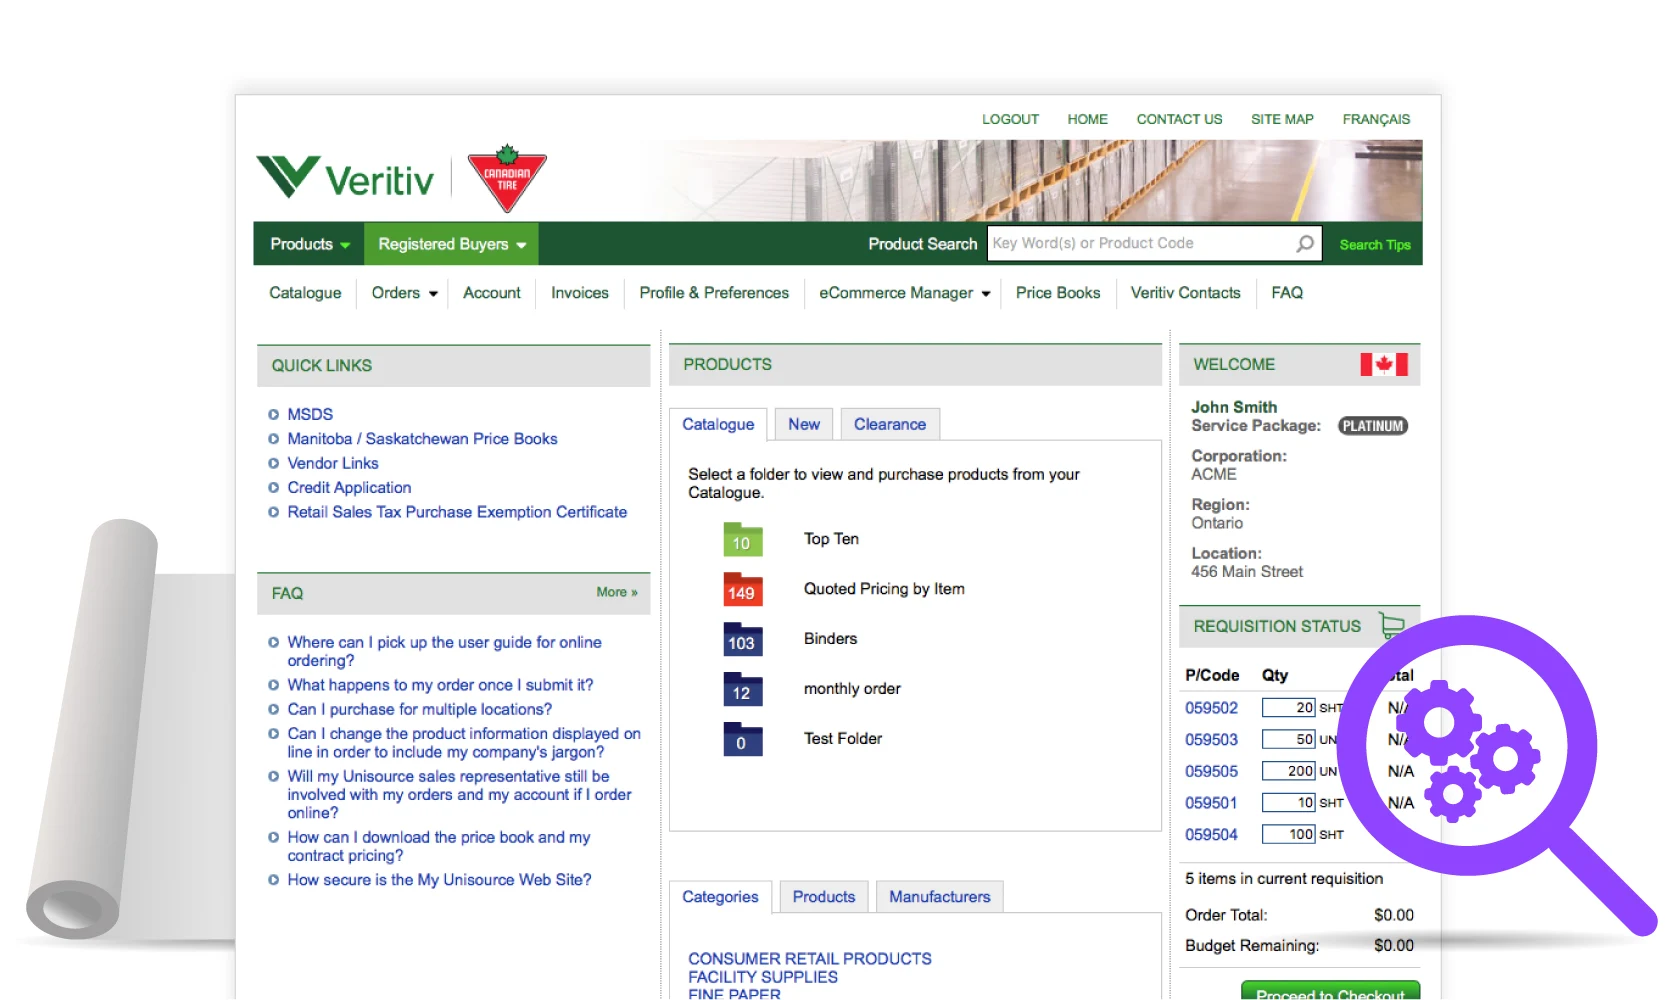Click the magnifying glass search icon
This screenshot has height=1000, width=1680.
click(x=1303, y=243)
